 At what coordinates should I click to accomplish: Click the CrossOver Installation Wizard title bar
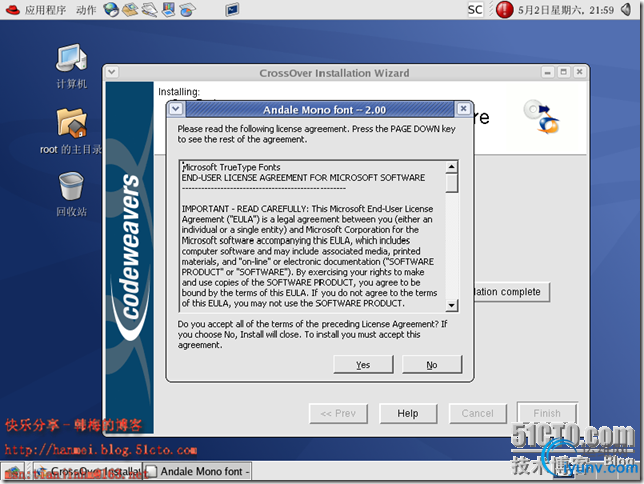[334, 73]
